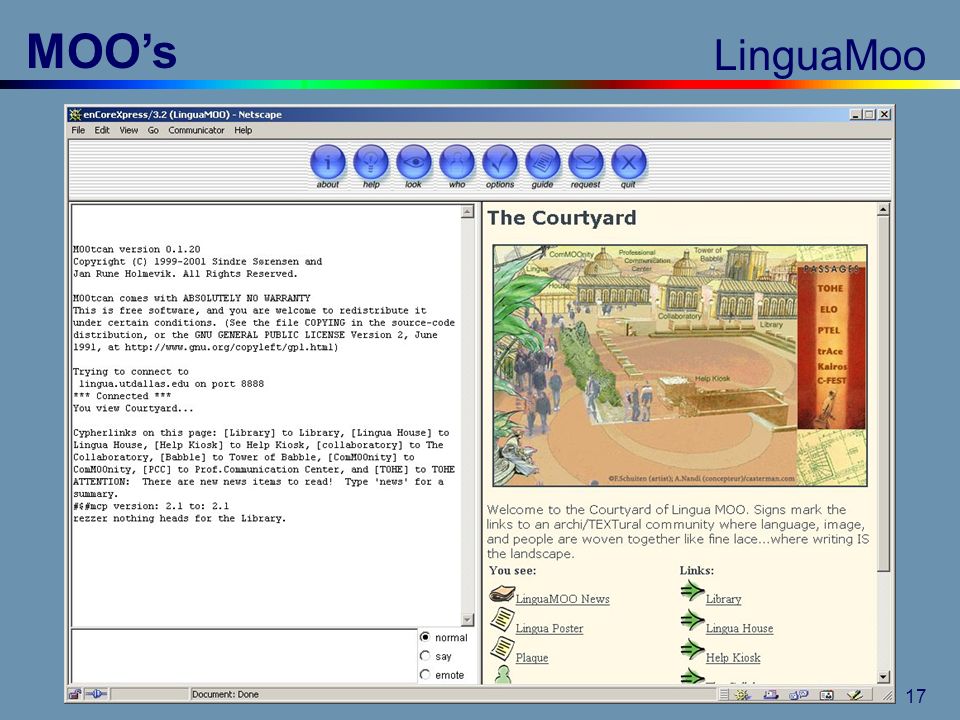Image resolution: width=960 pixels, height=720 pixels.
Task: Click the Lingua Poster note icon
Action: (502, 620)
